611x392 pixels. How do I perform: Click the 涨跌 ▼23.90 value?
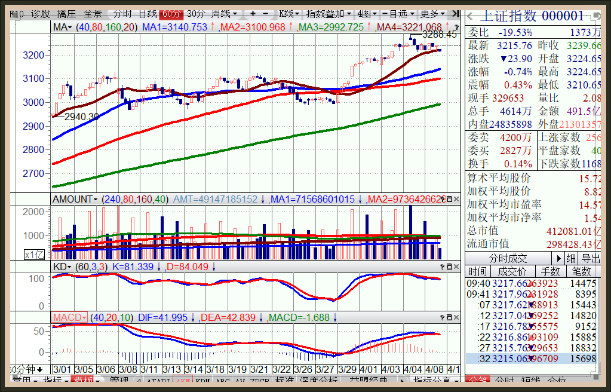coord(516,59)
